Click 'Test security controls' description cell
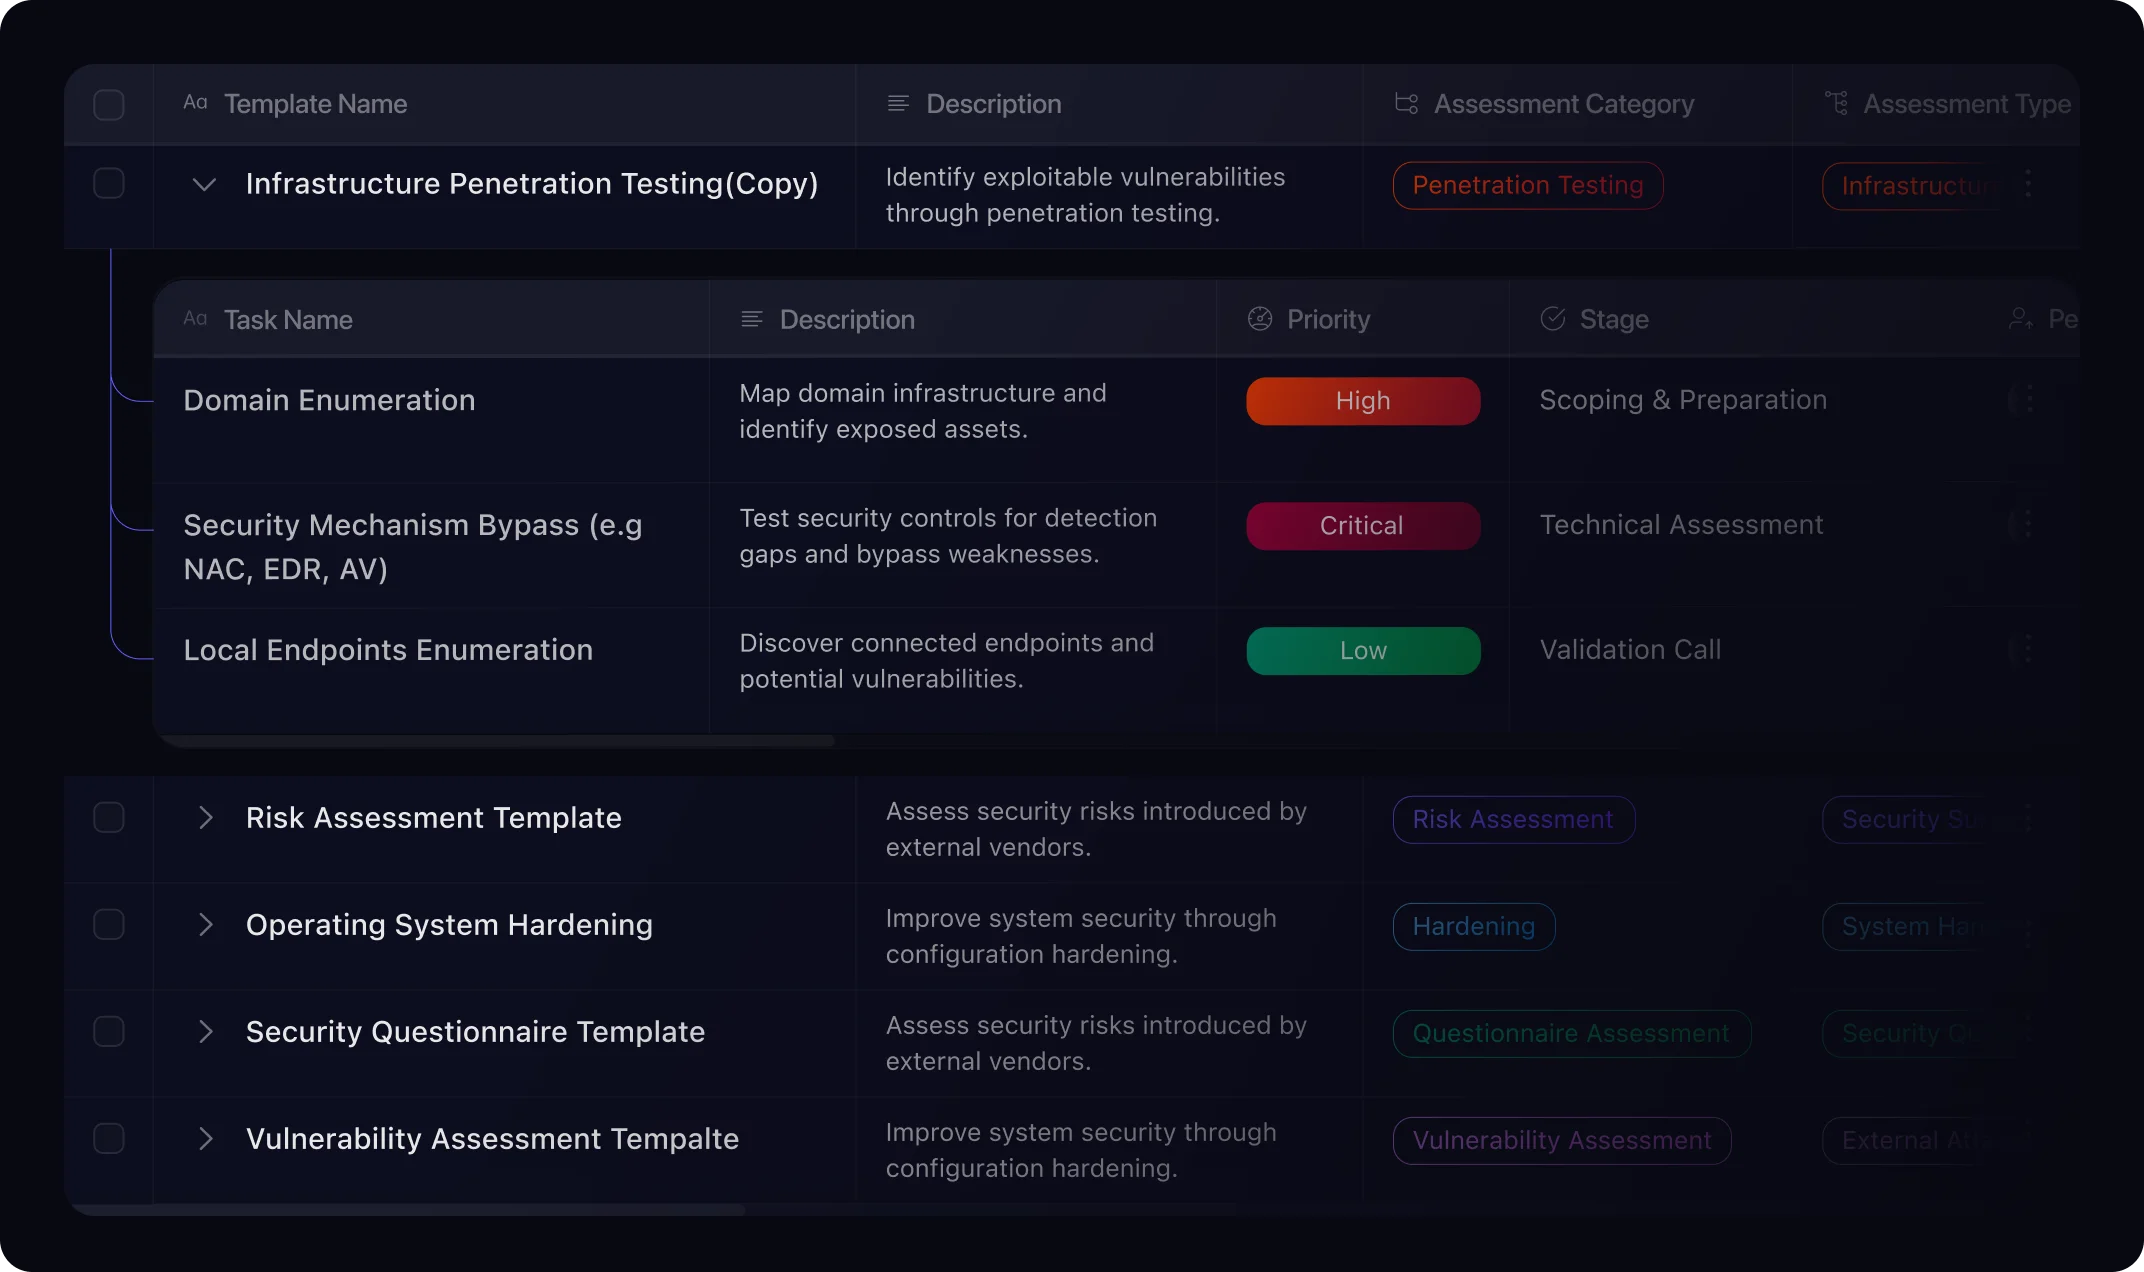2144x1272 pixels. tap(948, 536)
